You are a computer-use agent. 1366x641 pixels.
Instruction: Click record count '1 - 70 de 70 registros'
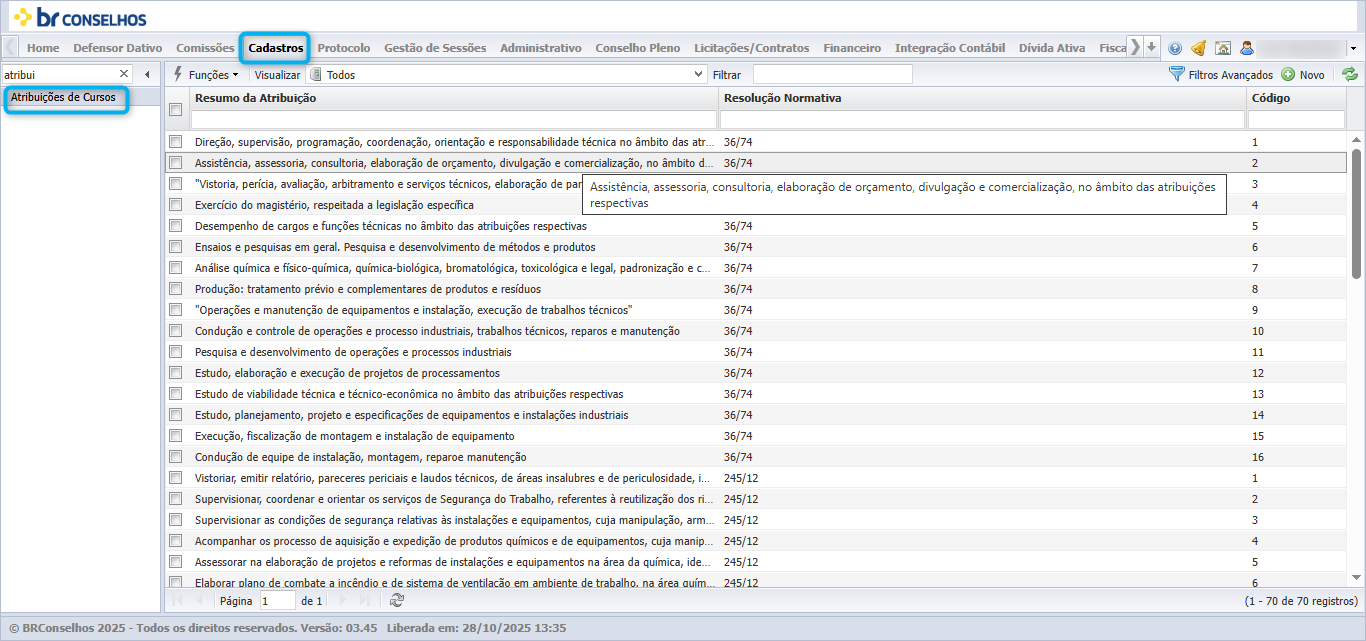point(1300,601)
